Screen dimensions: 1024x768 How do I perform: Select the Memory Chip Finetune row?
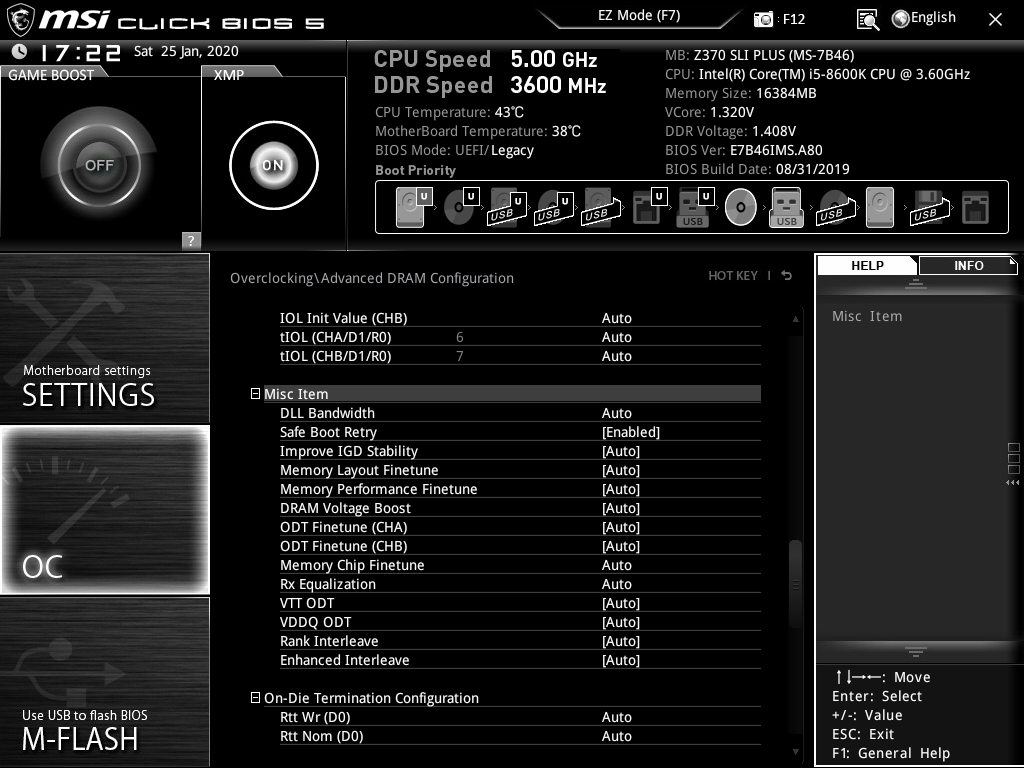(520, 565)
